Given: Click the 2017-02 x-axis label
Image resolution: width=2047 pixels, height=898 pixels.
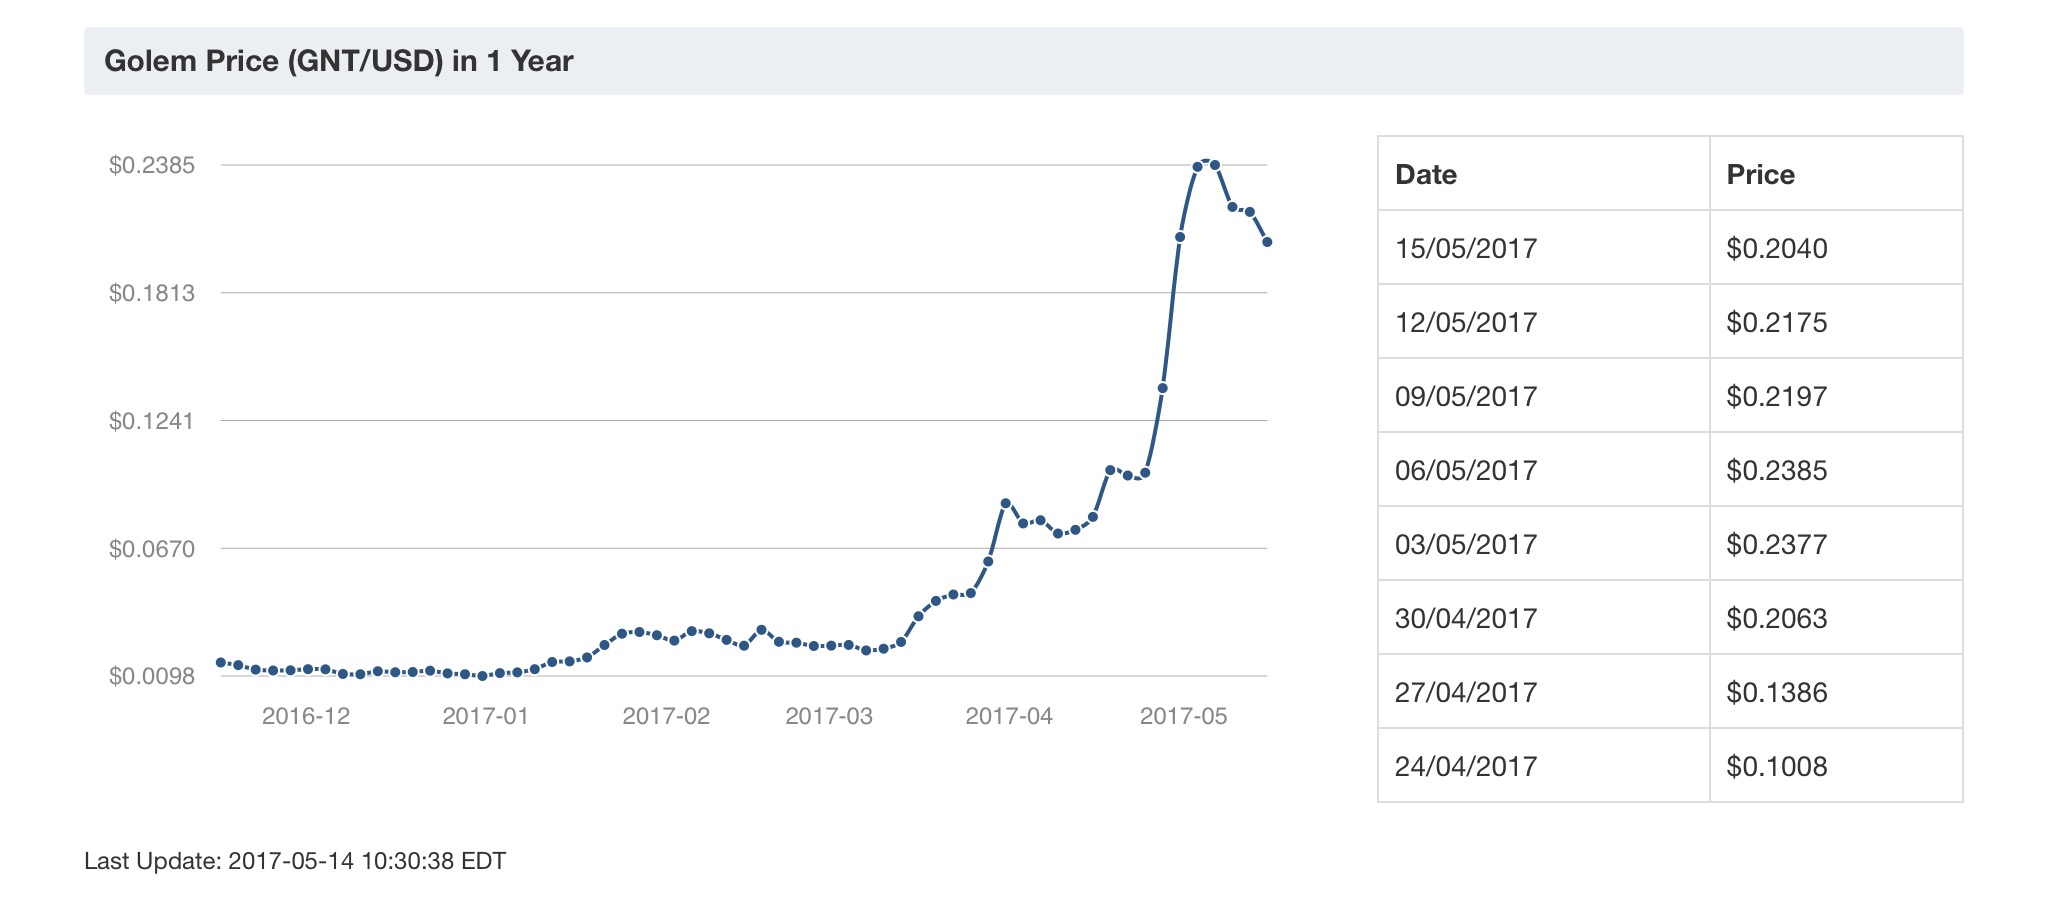Looking at the screenshot, I should 666,716.
